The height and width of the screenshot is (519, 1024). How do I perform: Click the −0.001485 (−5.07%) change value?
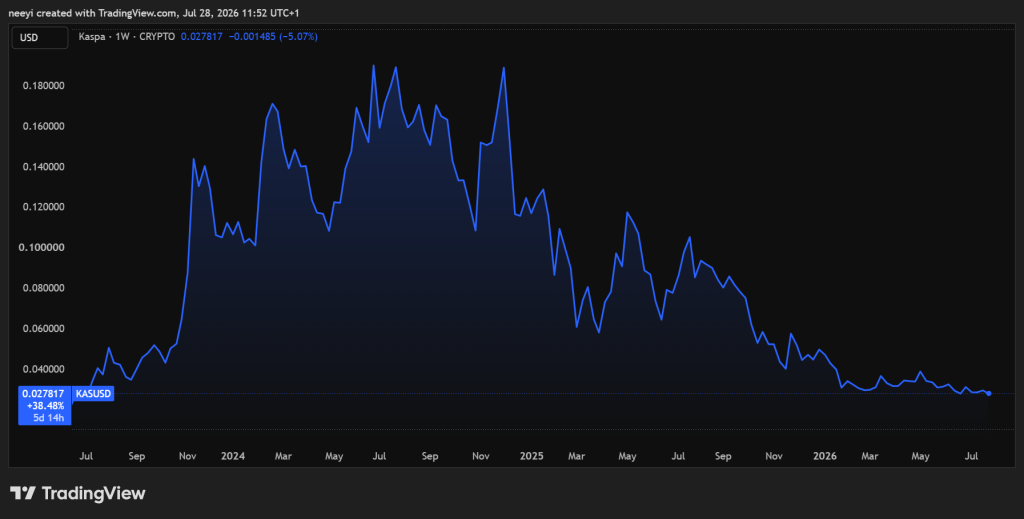273,37
